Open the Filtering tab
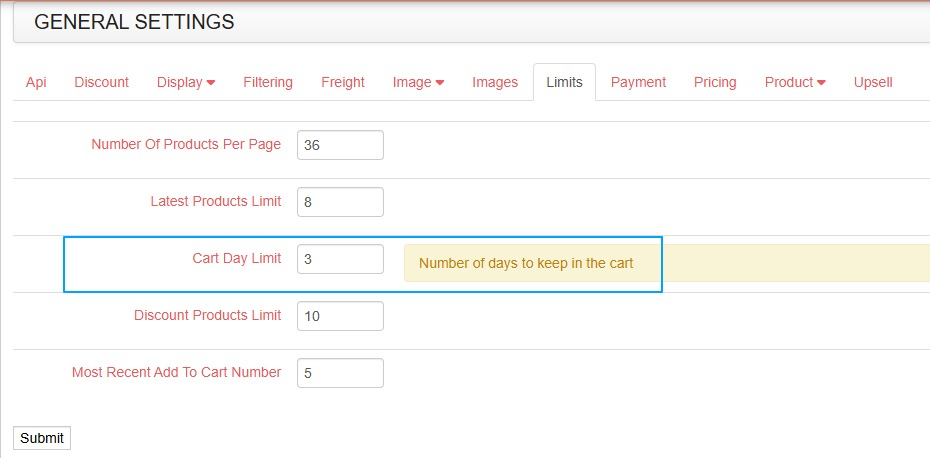This screenshot has height=458, width=930. pyautogui.click(x=268, y=82)
